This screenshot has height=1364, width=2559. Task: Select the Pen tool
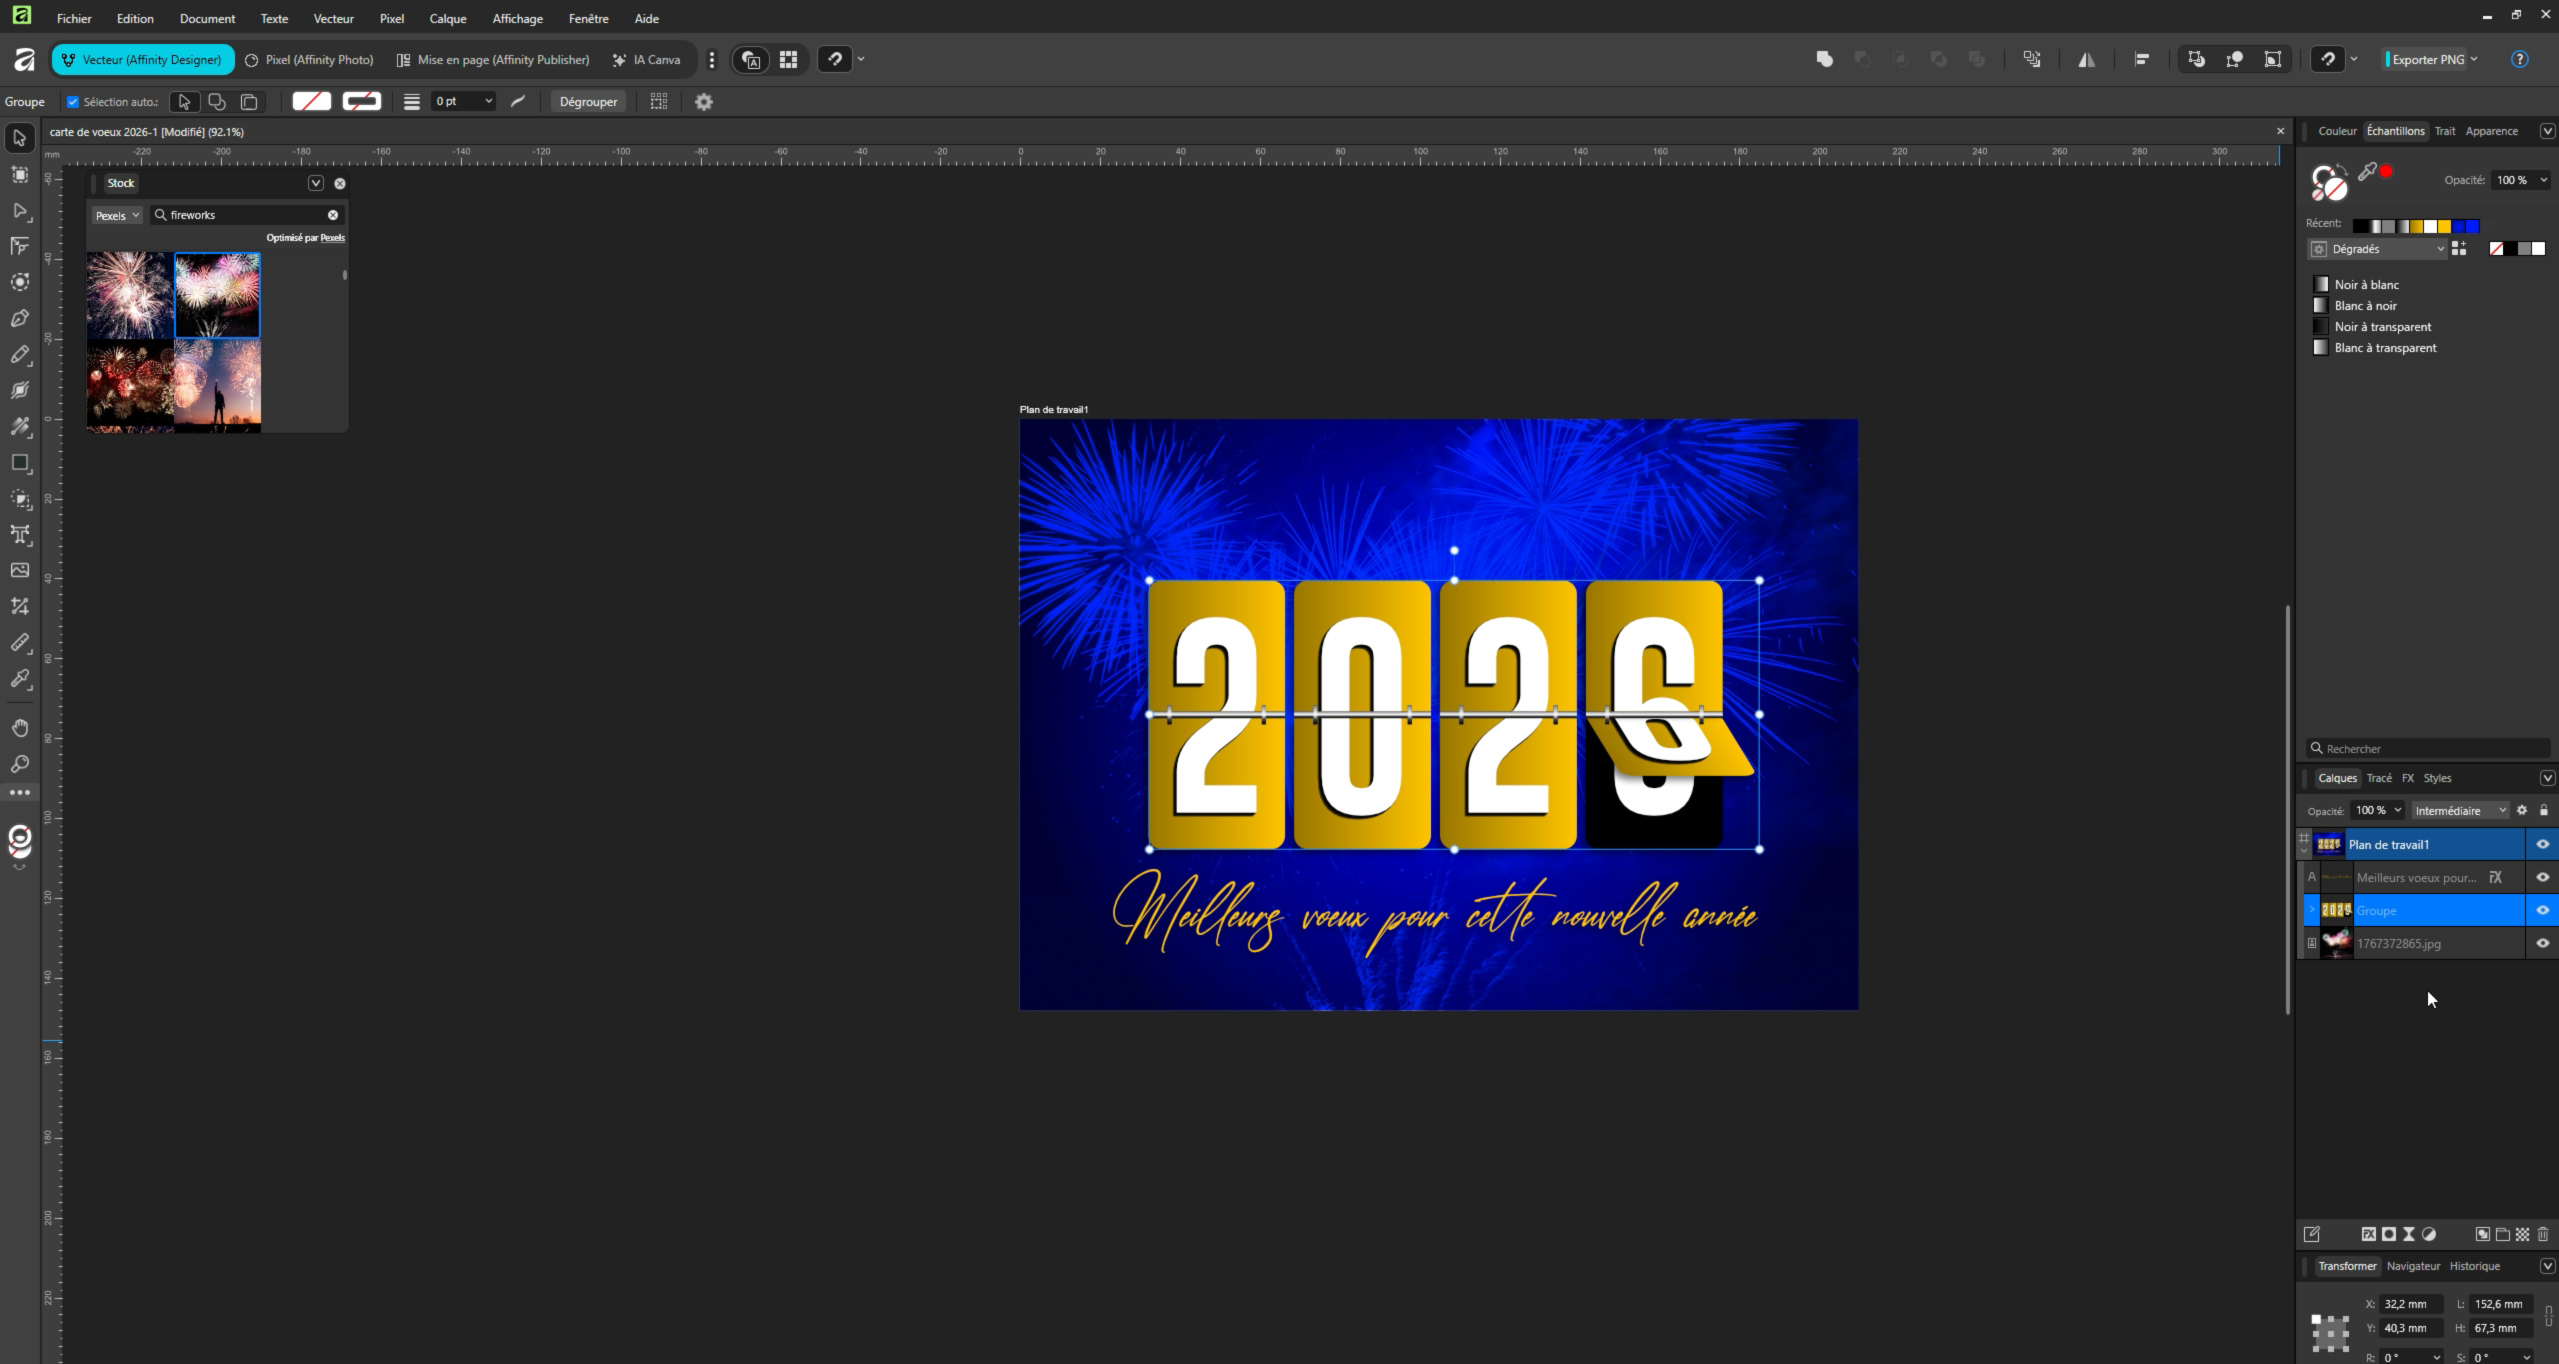19,319
